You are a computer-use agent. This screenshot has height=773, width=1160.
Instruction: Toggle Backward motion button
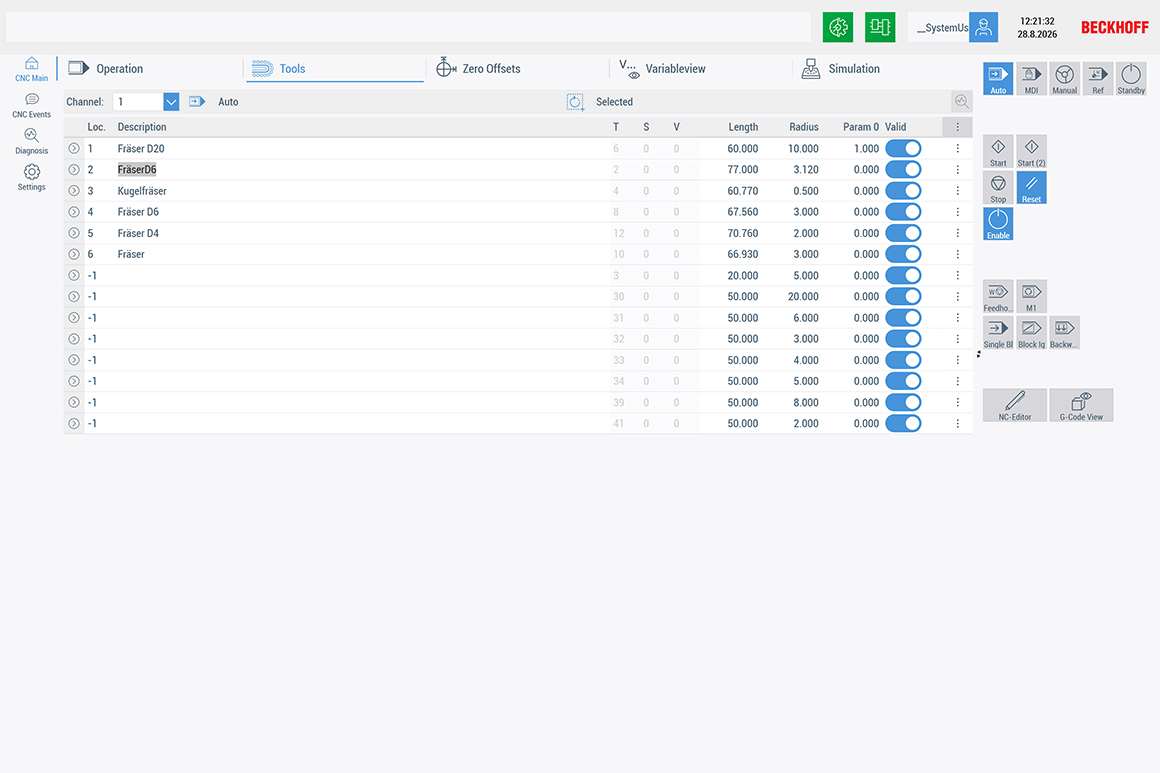coord(1065,332)
